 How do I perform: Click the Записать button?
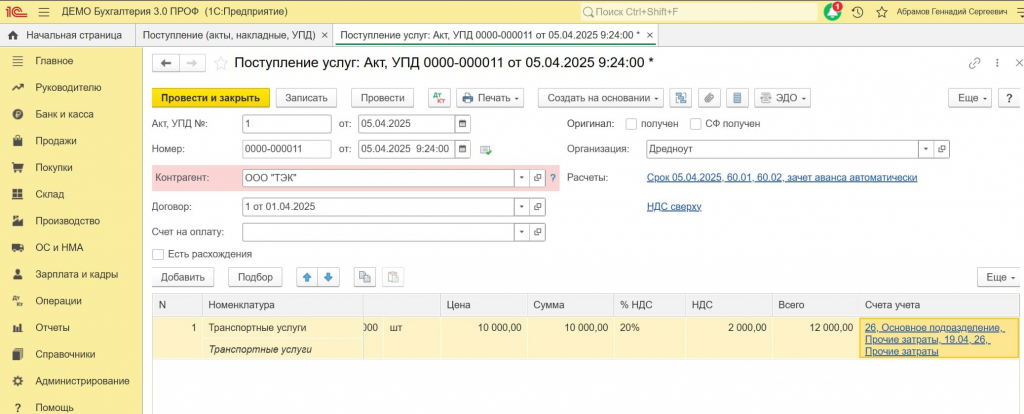[306, 98]
